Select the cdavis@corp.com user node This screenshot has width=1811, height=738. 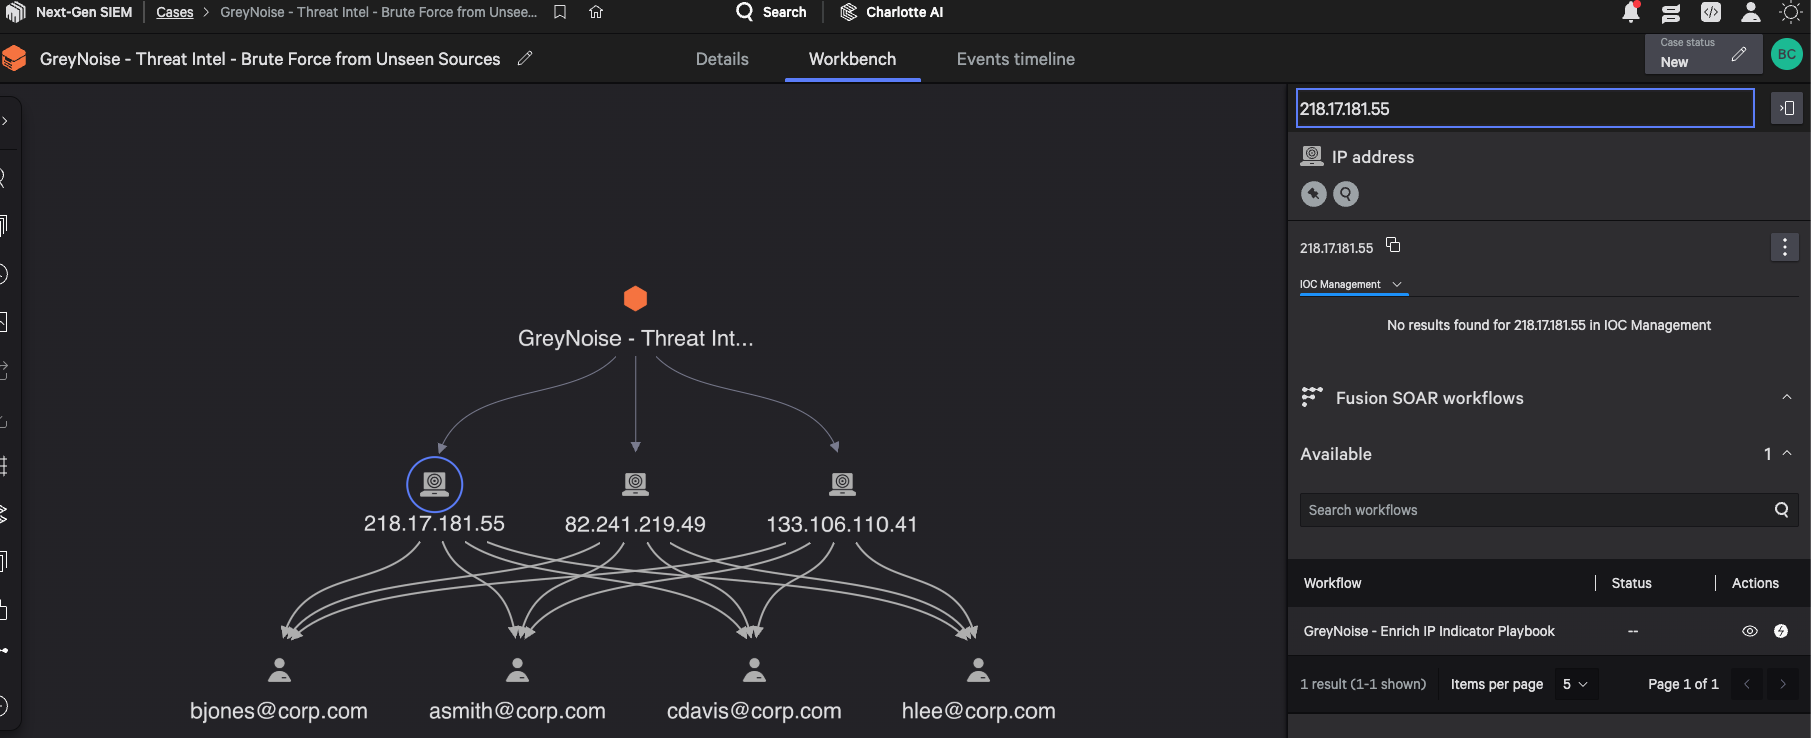coord(754,670)
